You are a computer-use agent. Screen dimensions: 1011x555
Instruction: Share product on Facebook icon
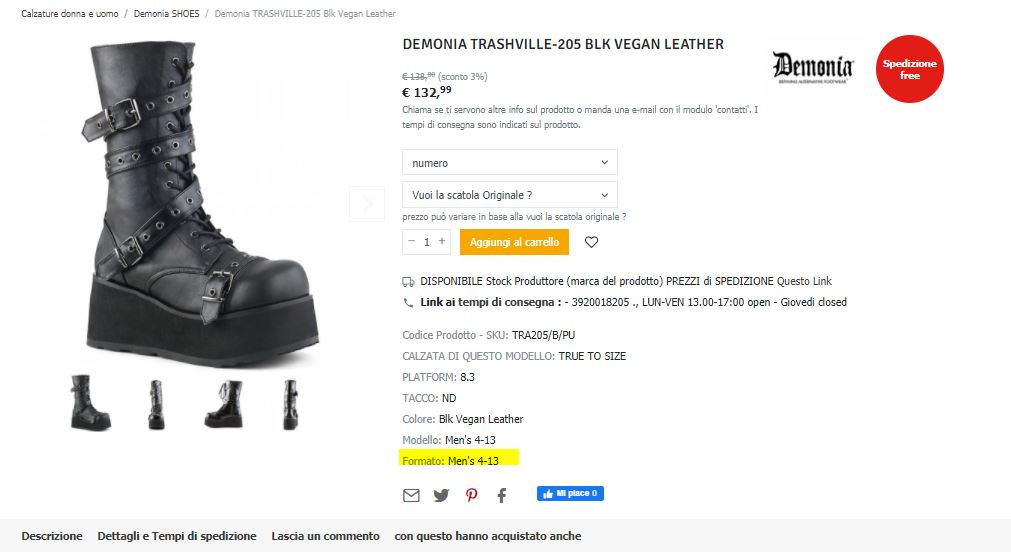click(x=502, y=495)
